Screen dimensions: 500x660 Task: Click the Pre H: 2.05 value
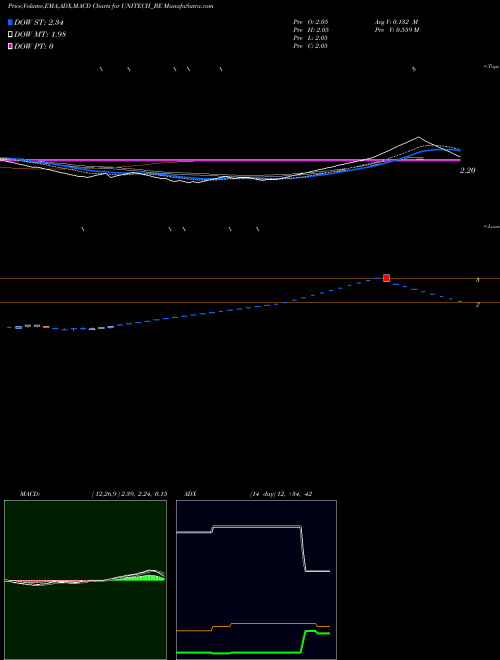tap(311, 30)
